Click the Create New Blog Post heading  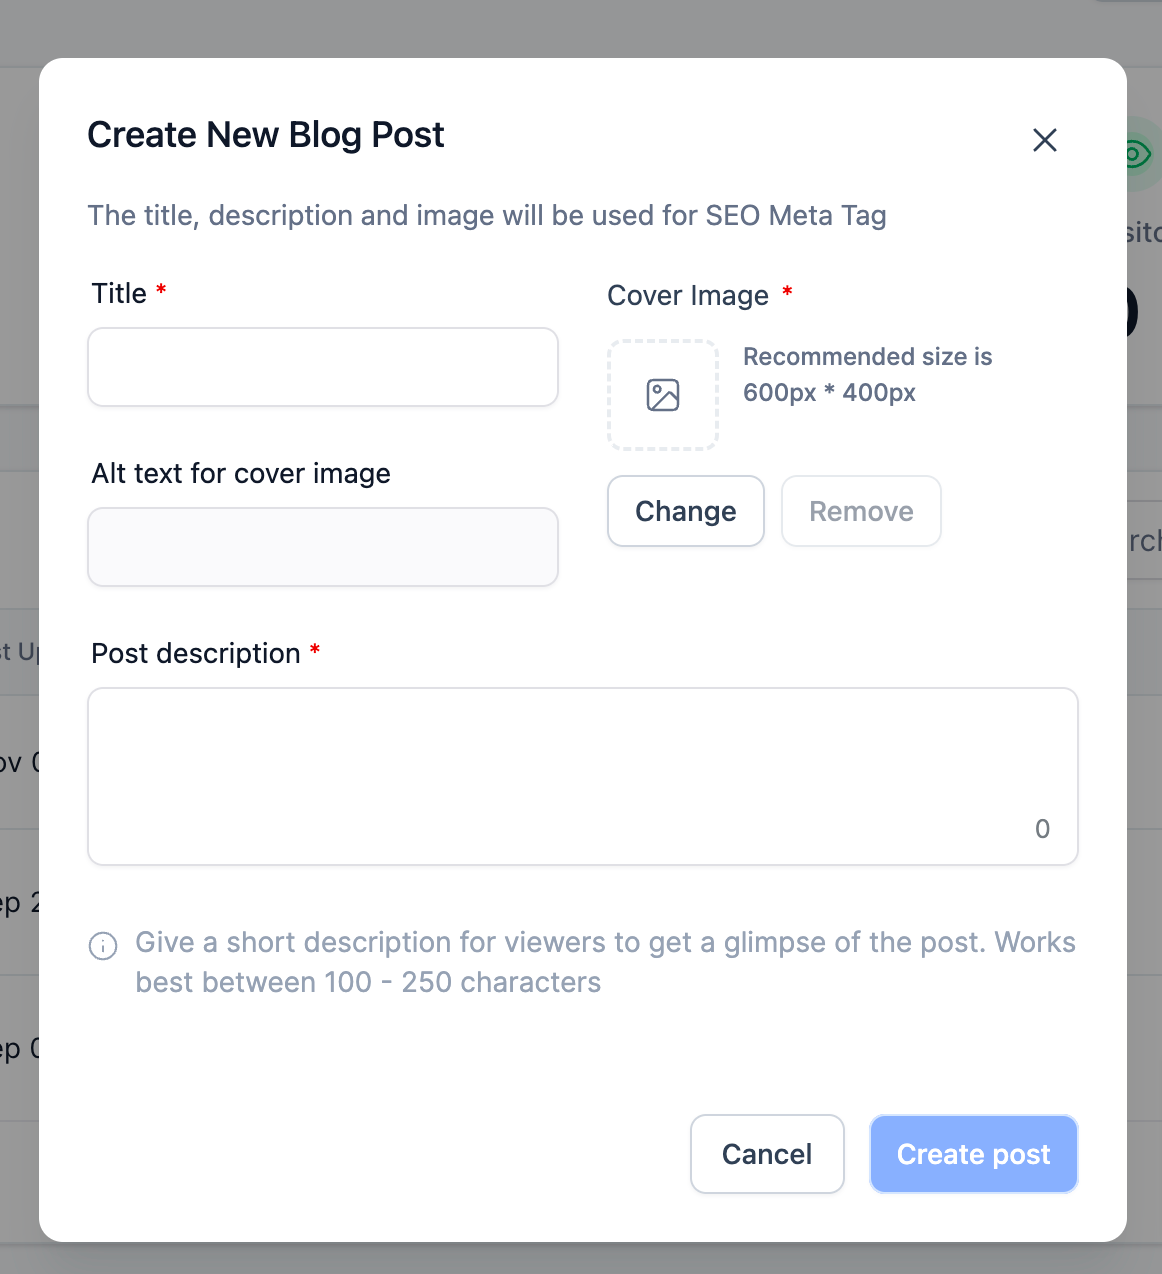[266, 135]
